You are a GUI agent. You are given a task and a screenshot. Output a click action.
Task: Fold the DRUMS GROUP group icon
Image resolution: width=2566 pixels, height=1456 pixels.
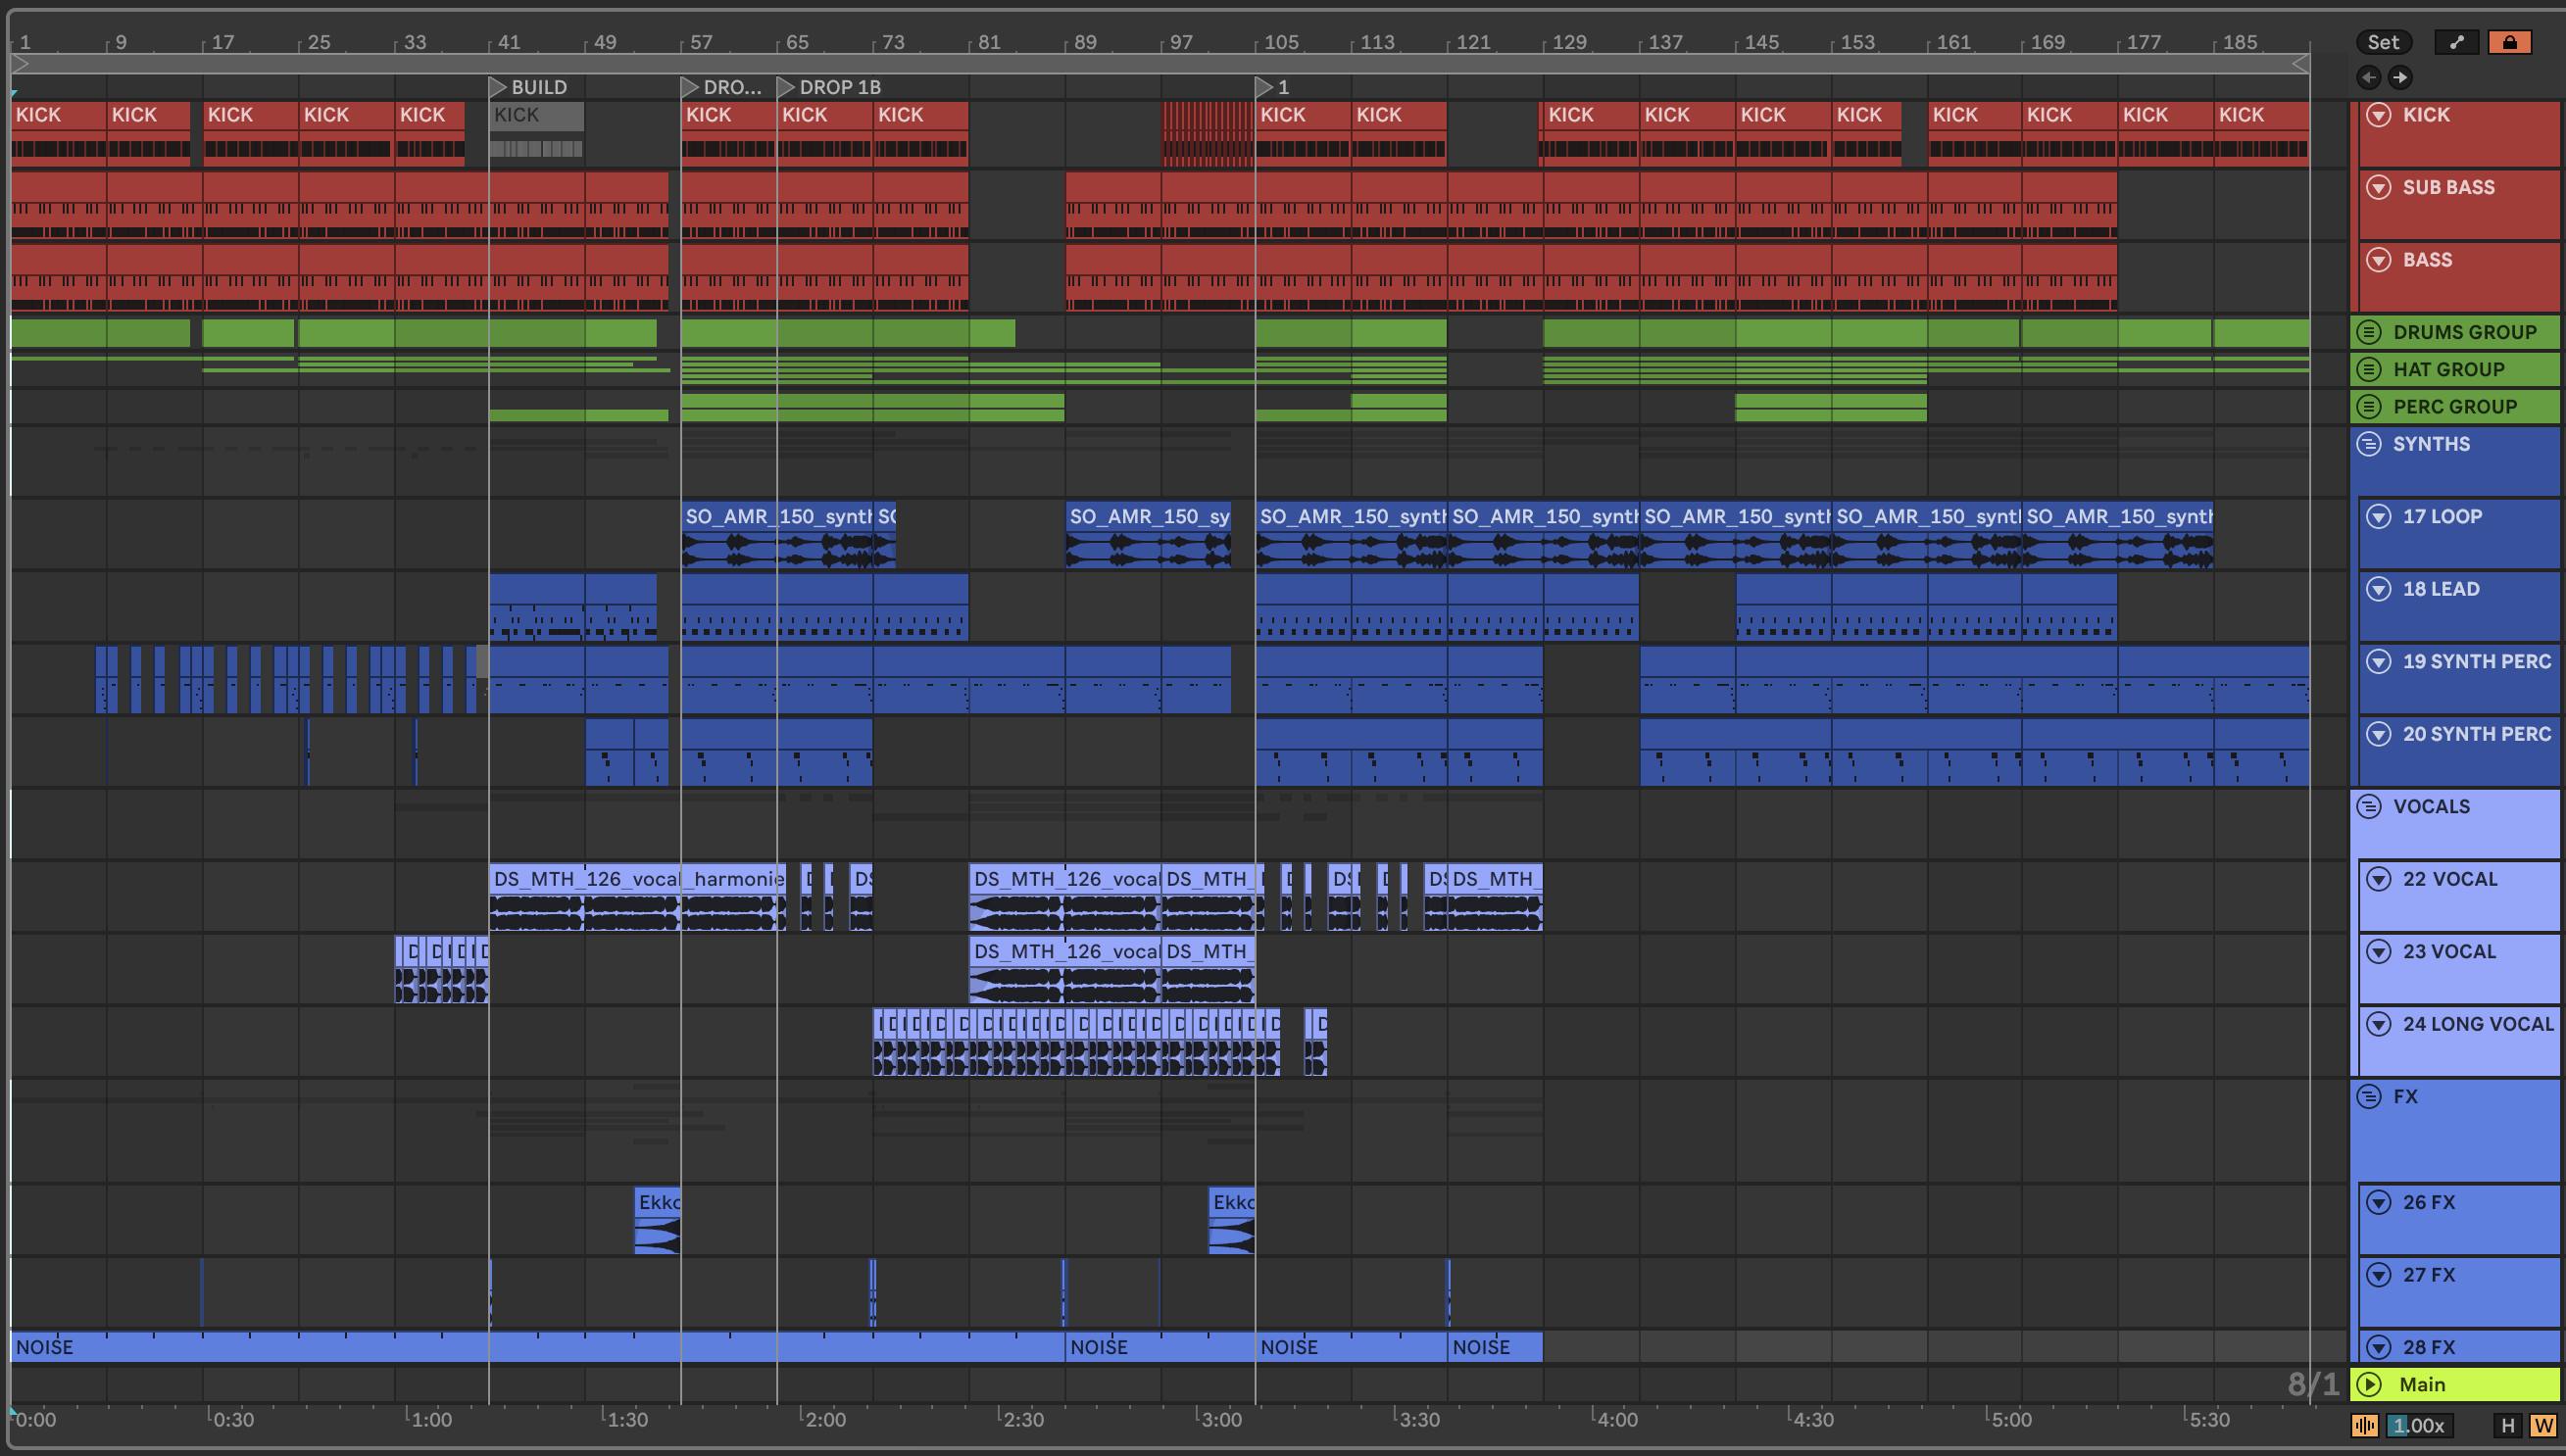[2369, 332]
